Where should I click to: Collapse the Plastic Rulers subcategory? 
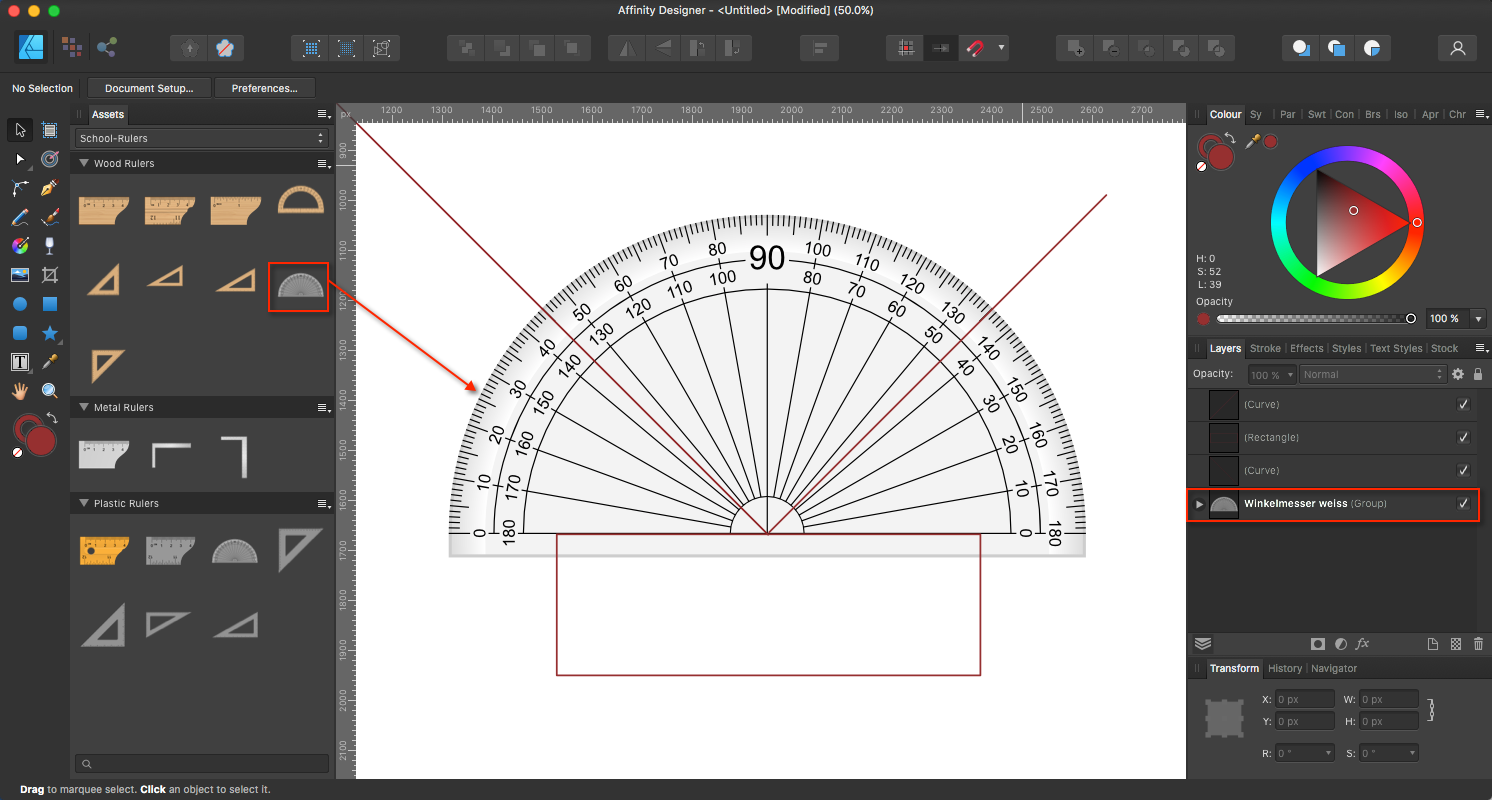(x=84, y=503)
